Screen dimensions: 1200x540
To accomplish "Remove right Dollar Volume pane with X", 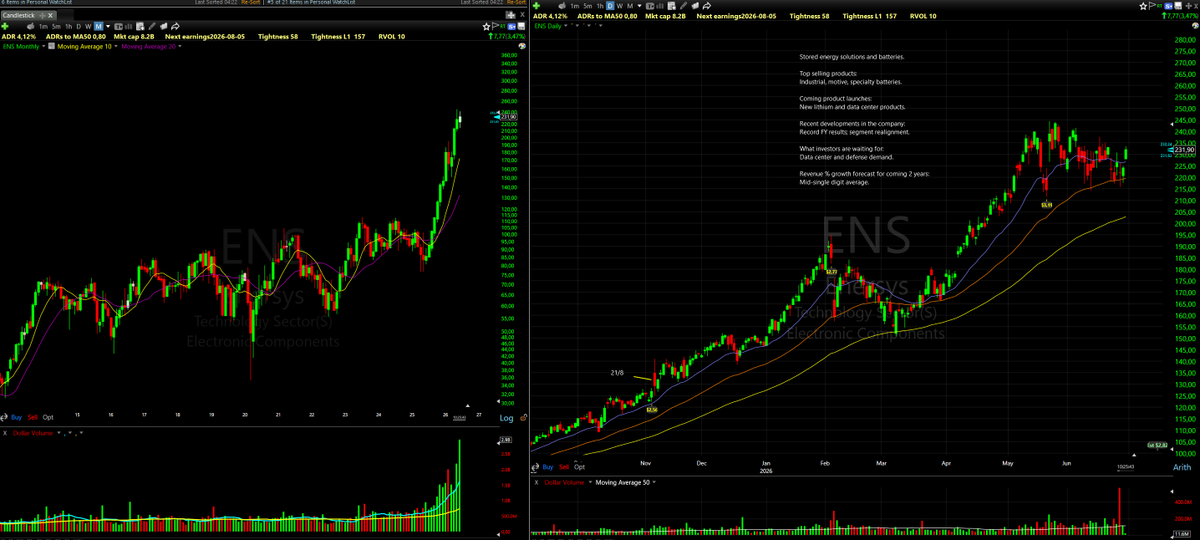I will 536,482.
